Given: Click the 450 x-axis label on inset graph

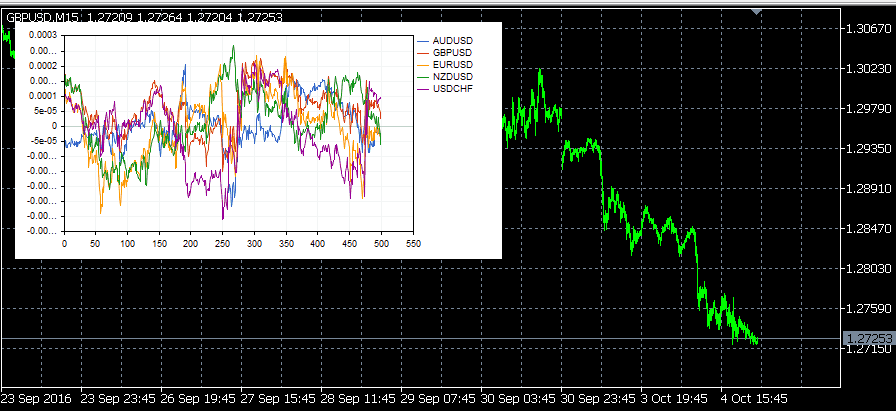Looking at the screenshot, I should coord(349,244).
